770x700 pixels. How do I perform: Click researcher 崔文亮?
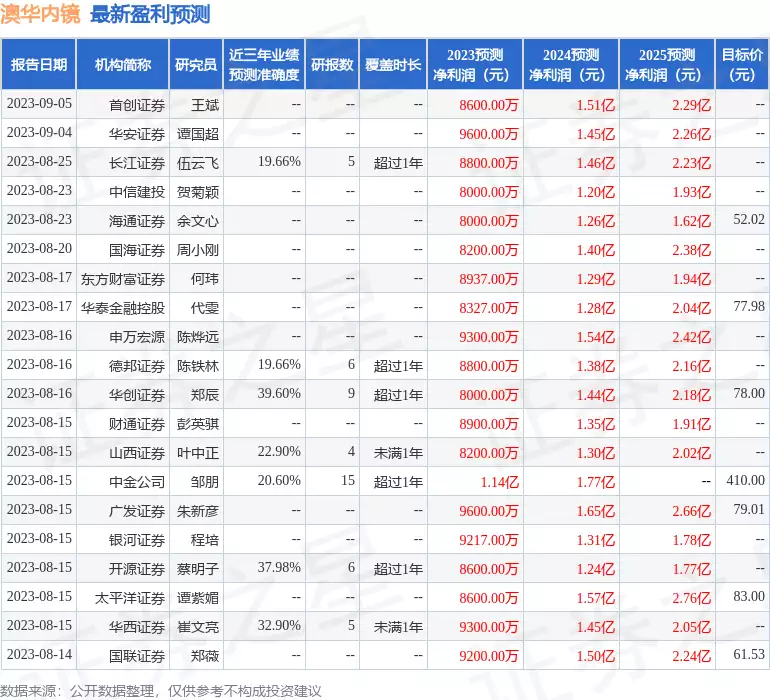pos(198,627)
